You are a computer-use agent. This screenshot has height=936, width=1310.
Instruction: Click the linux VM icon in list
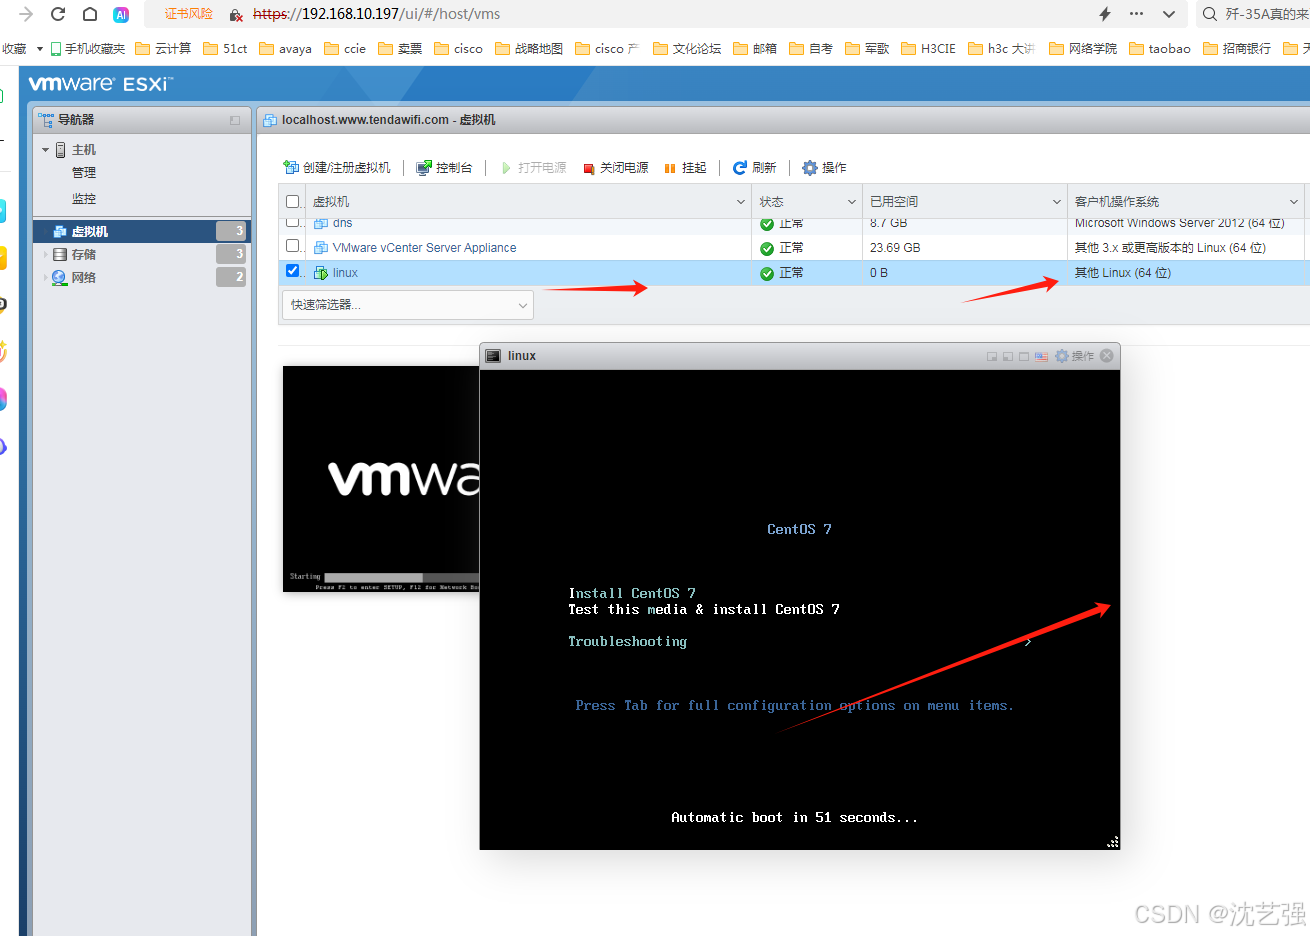[321, 272]
